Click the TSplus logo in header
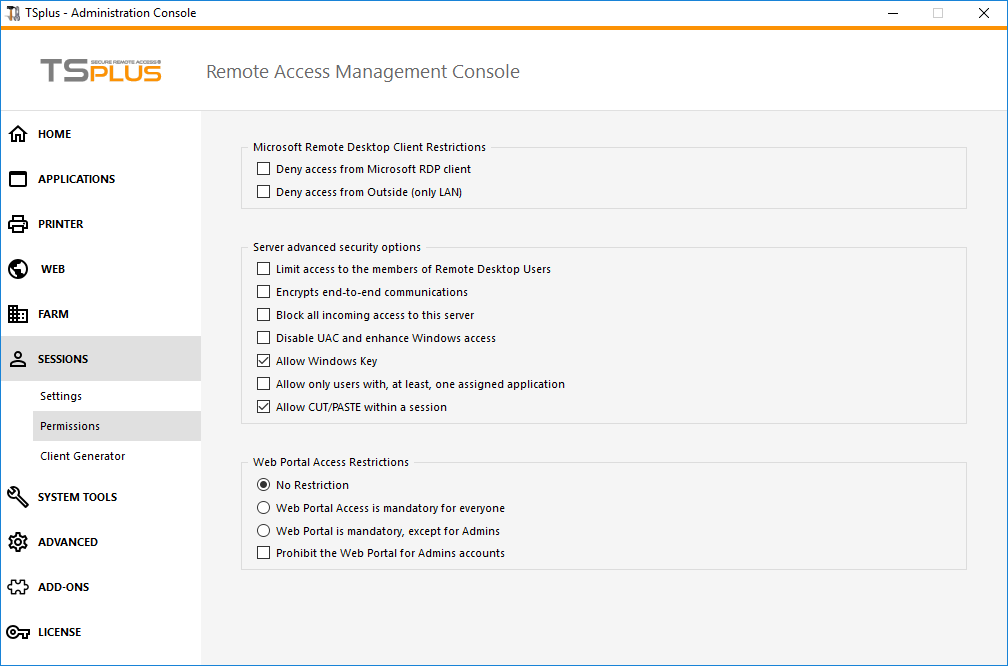This screenshot has height=666, width=1008. [x=101, y=71]
